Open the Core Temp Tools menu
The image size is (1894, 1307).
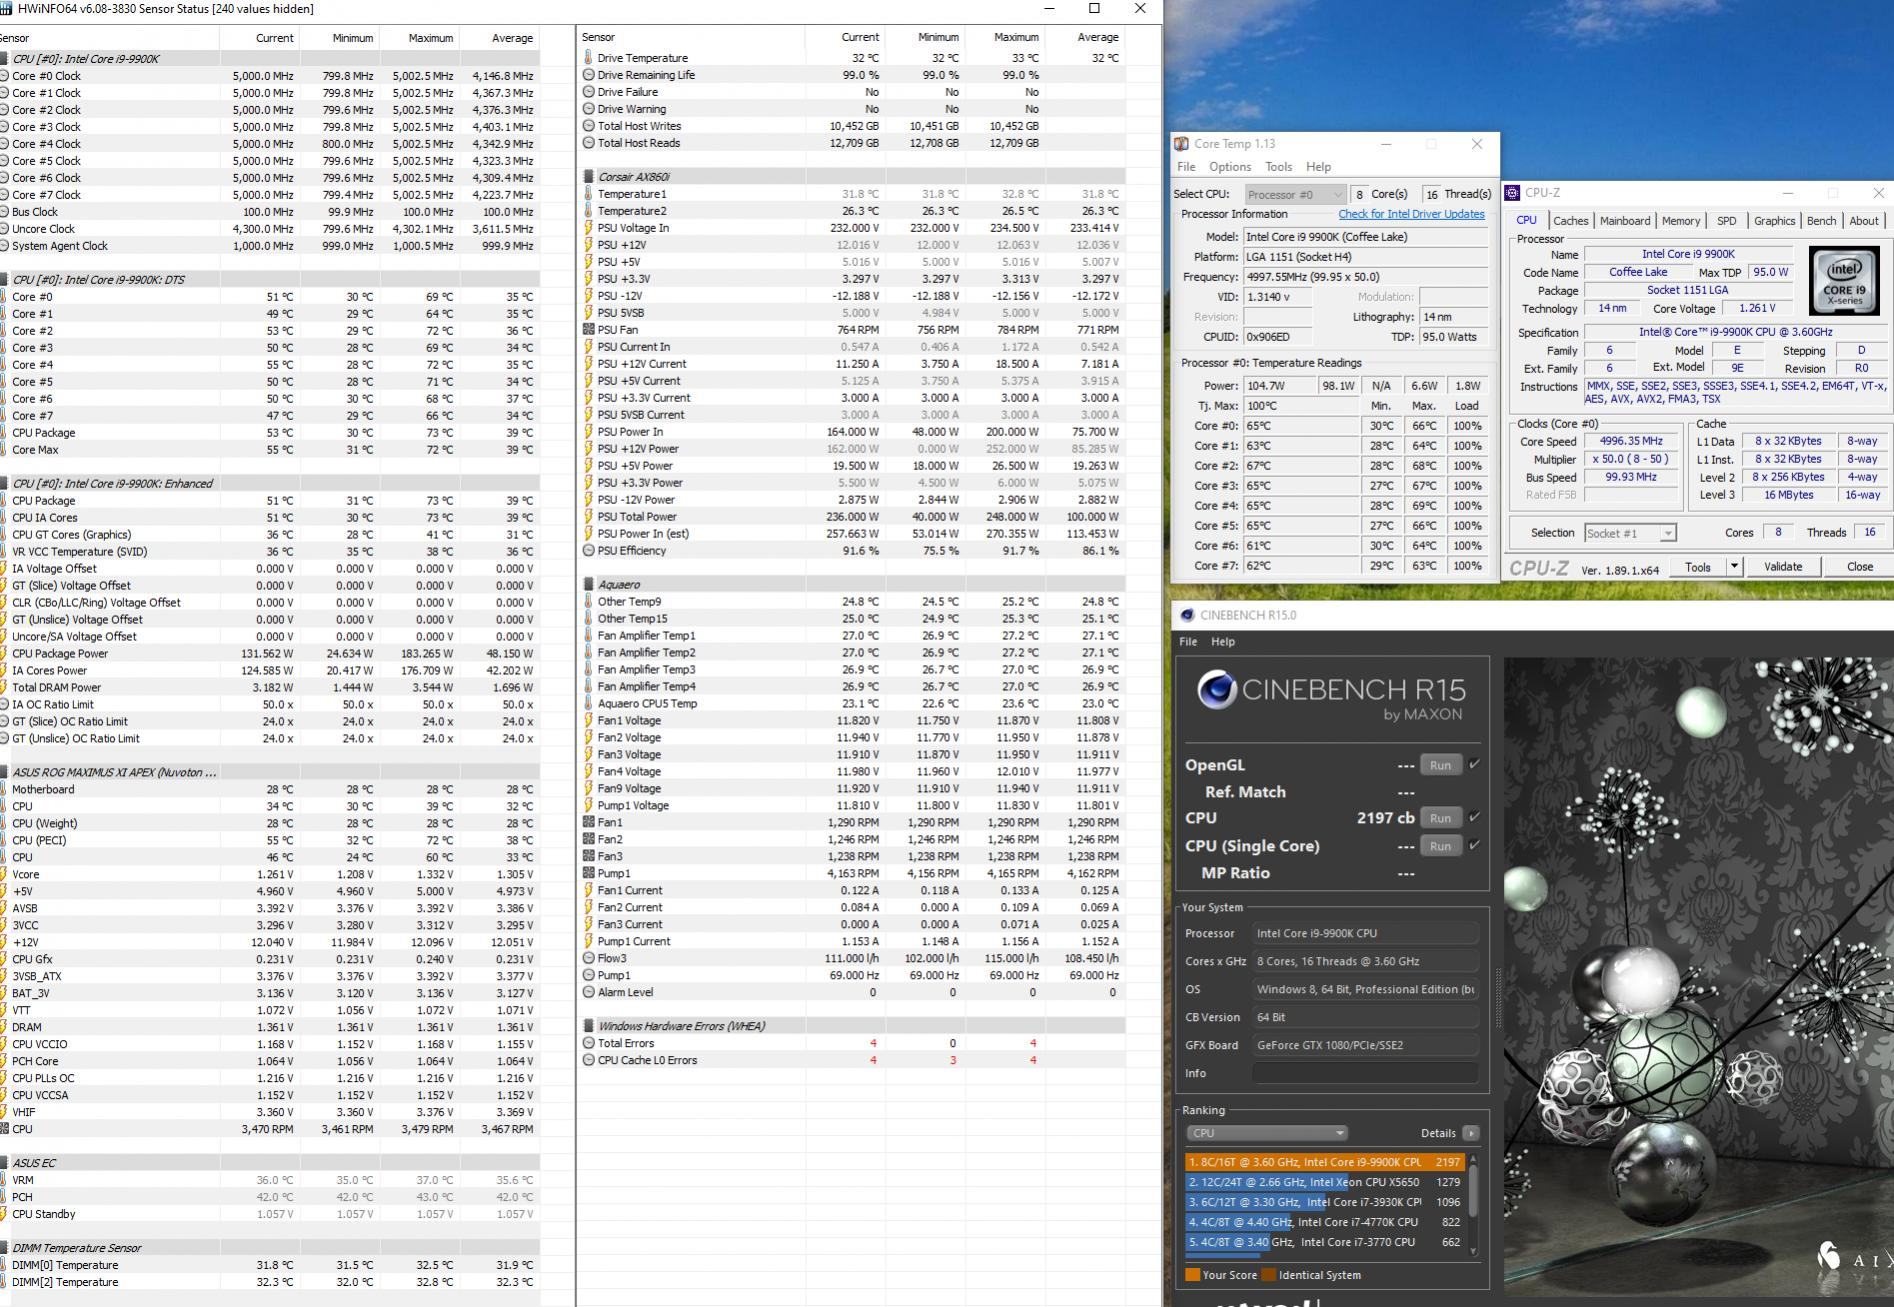click(x=1278, y=167)
